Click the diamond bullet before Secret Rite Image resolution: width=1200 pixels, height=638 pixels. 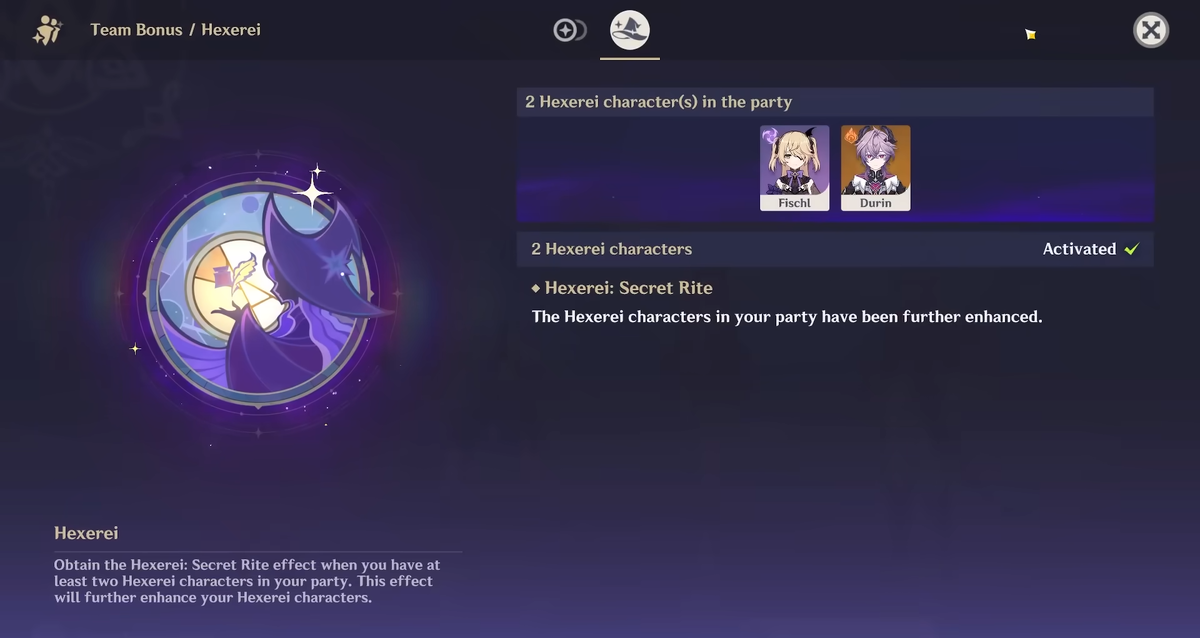click(536, 288)
